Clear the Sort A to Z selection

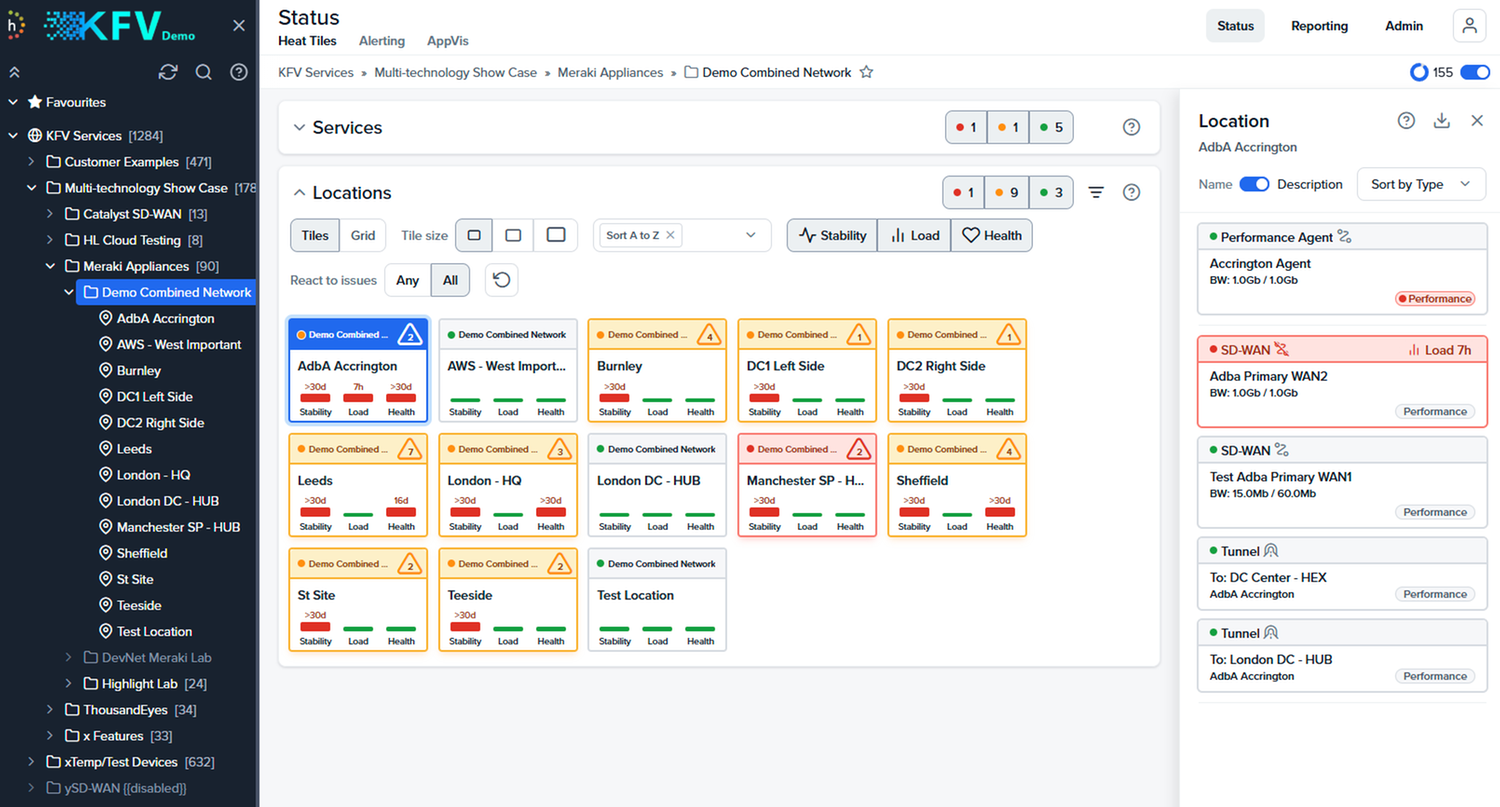pyautogui.click(x=670, y=235)
